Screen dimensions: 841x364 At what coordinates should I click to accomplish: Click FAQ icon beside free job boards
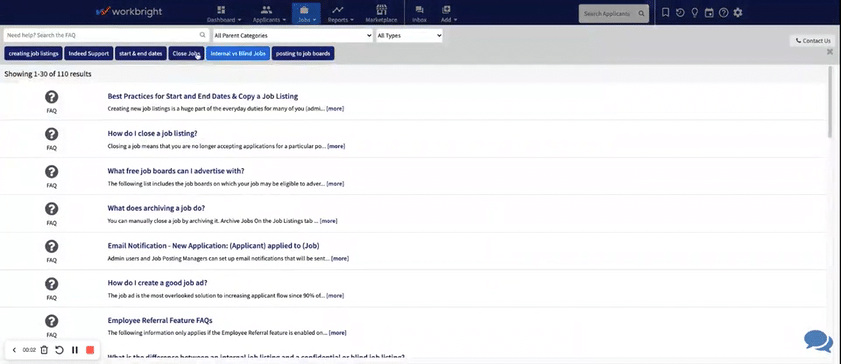[51, 172]
